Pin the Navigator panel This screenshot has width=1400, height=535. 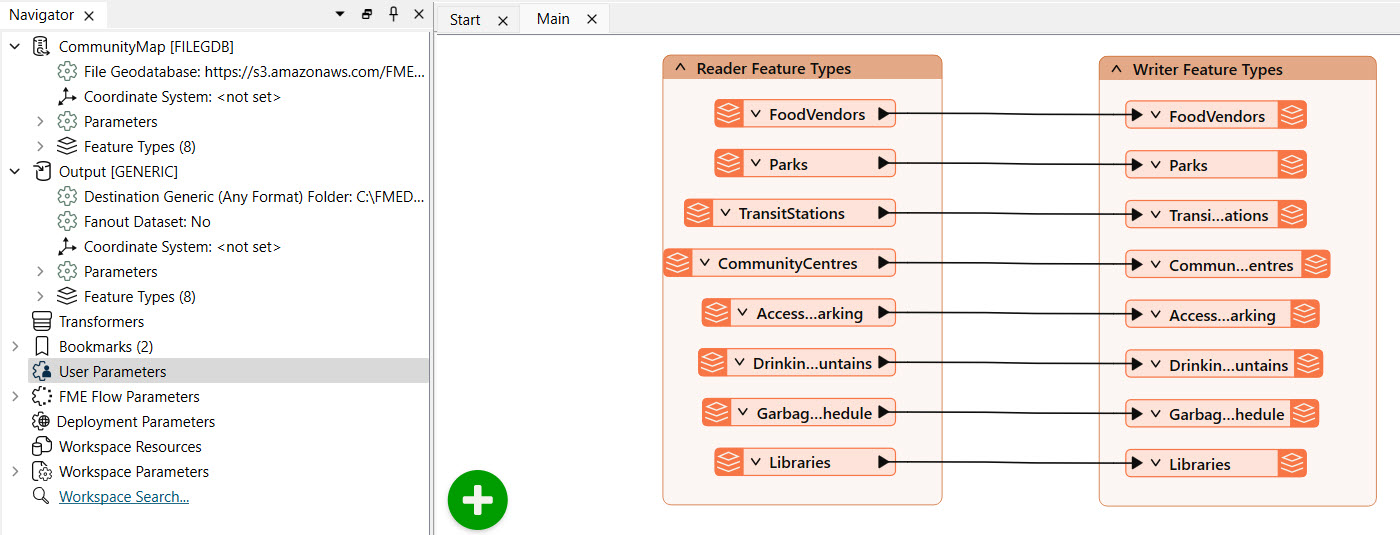393,14
